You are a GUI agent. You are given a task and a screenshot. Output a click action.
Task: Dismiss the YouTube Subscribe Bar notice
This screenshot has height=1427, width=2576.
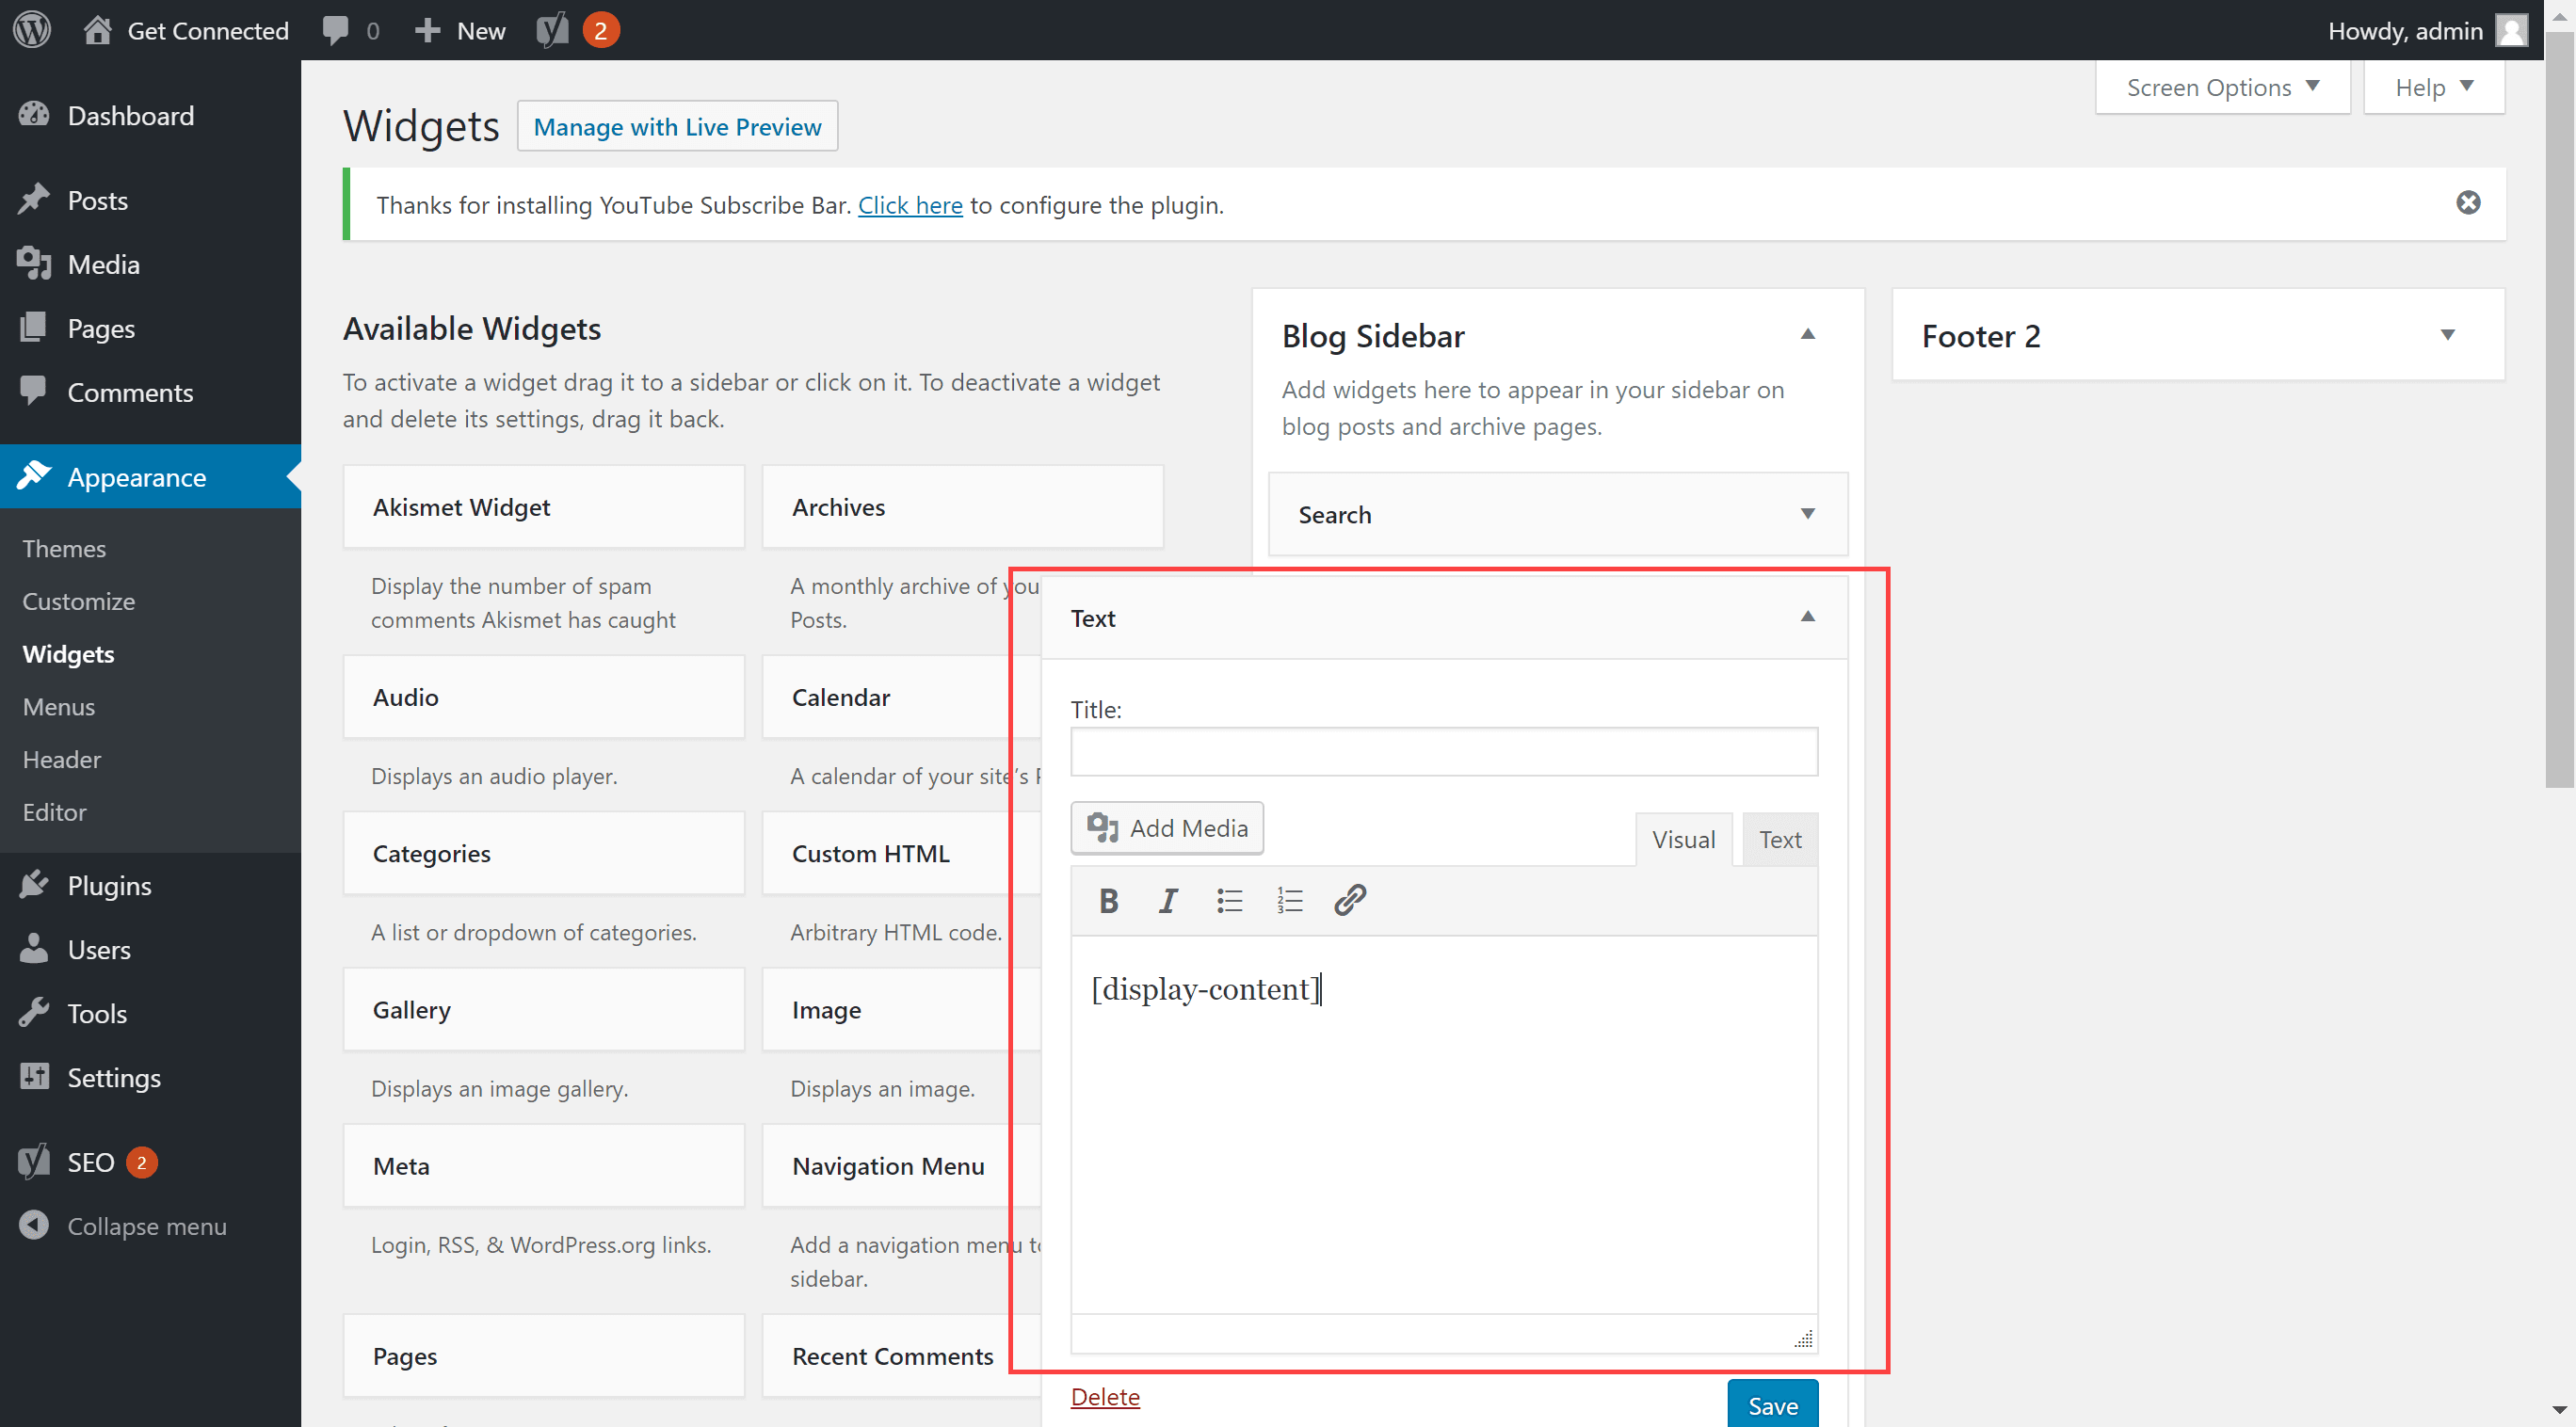coord(2468,202)
